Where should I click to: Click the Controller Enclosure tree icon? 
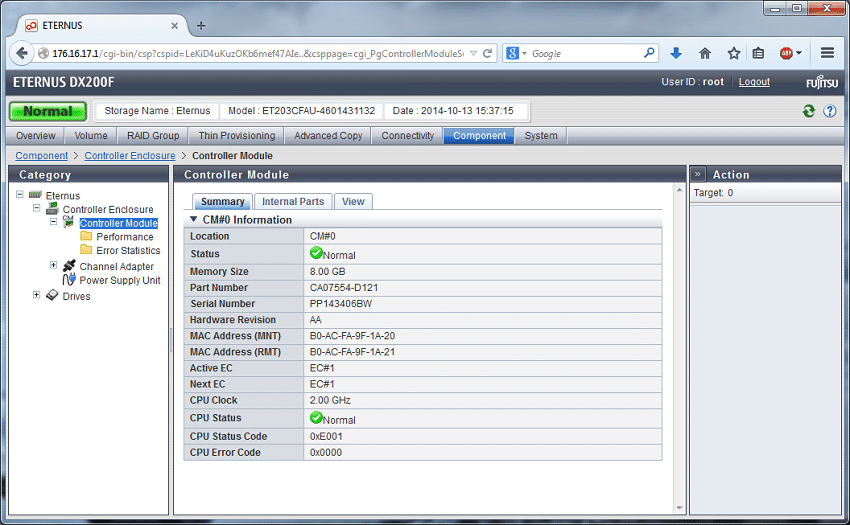click(53, 209)
